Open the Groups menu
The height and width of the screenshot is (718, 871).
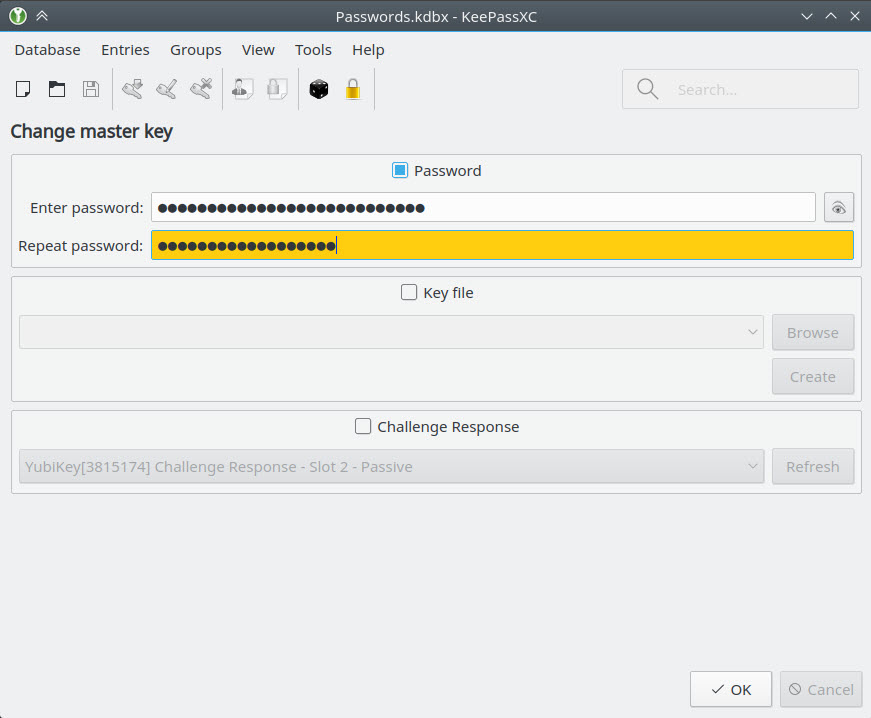point(196,50)
